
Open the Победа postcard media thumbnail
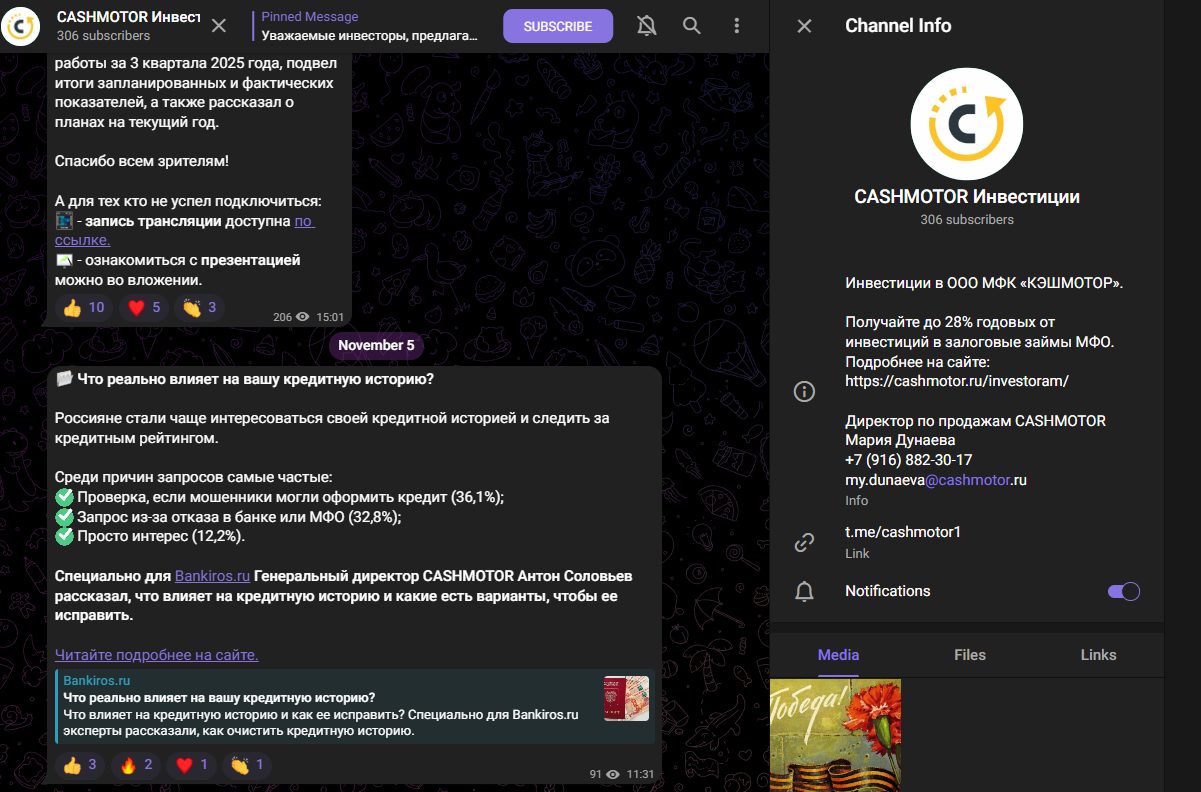coord(834,735)
